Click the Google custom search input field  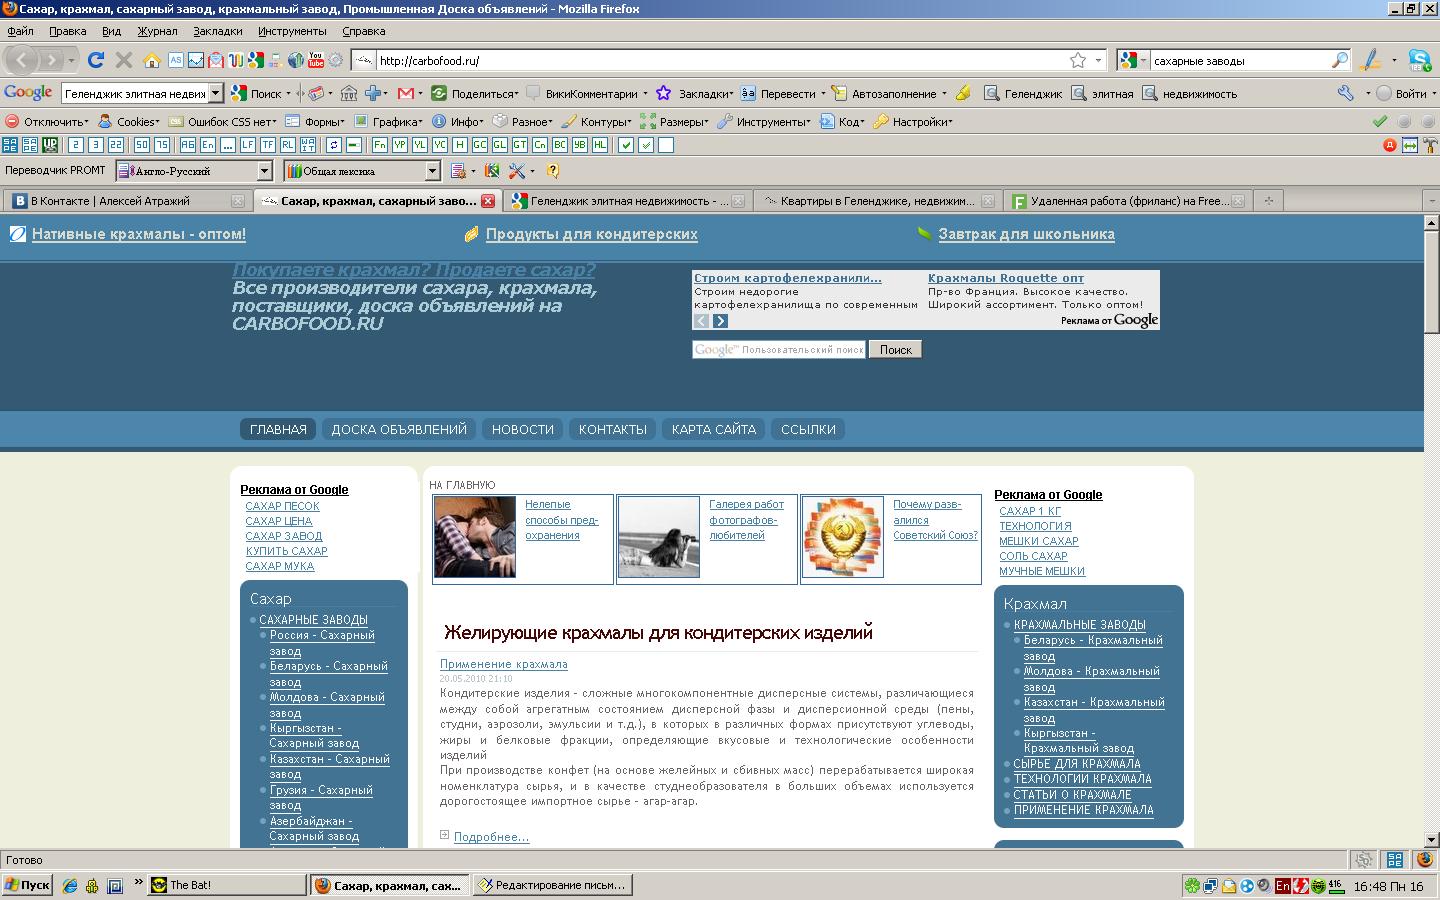pos(779,349)
